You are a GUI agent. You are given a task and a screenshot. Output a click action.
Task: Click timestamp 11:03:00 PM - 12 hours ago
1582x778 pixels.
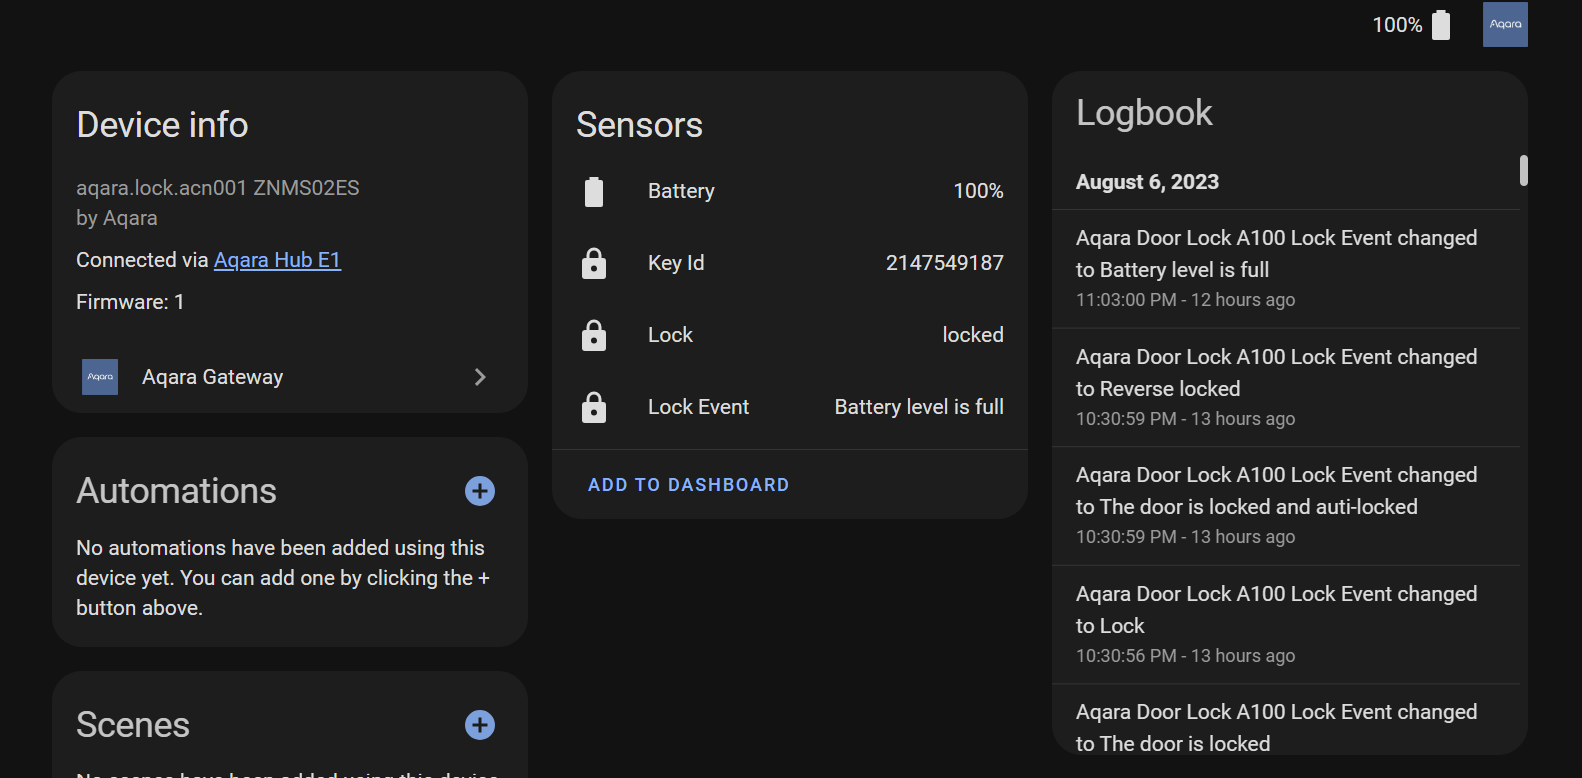pyautogui.click(x=1185, y=300)
